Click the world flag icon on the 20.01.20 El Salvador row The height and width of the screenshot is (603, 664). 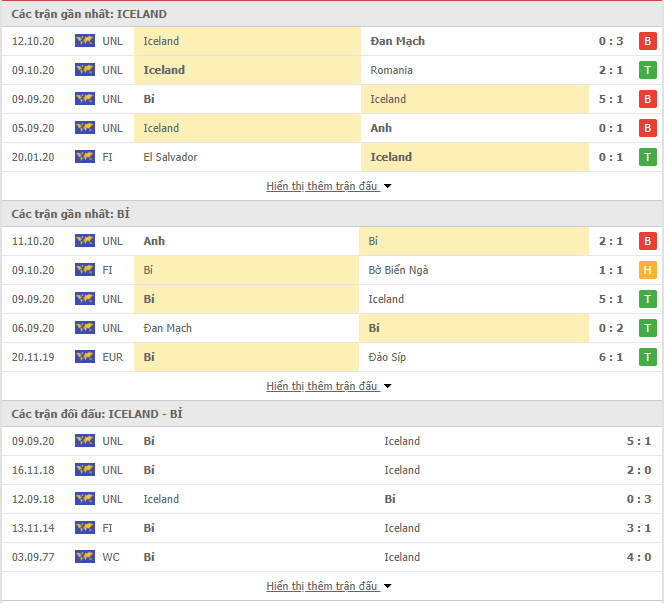(85, 157)
